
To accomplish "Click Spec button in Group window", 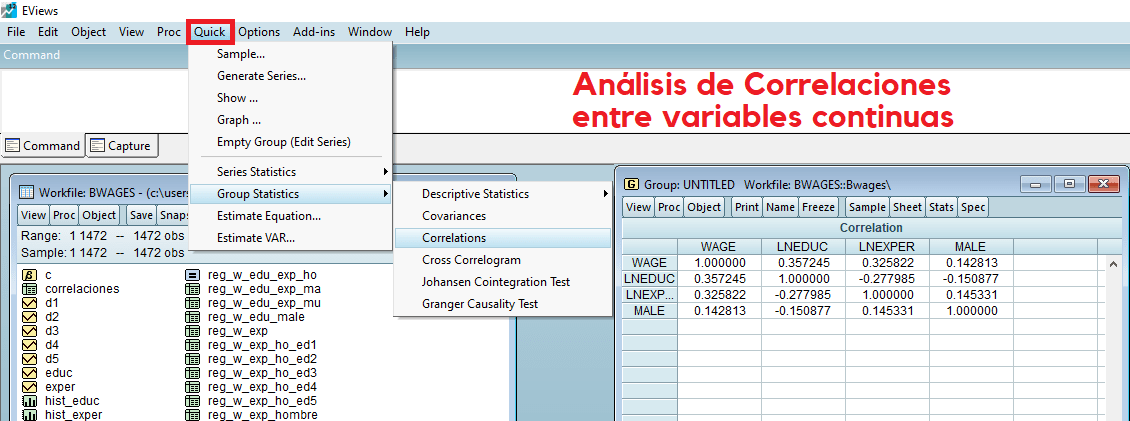I will pyautogui.click(x=972, y=208).
